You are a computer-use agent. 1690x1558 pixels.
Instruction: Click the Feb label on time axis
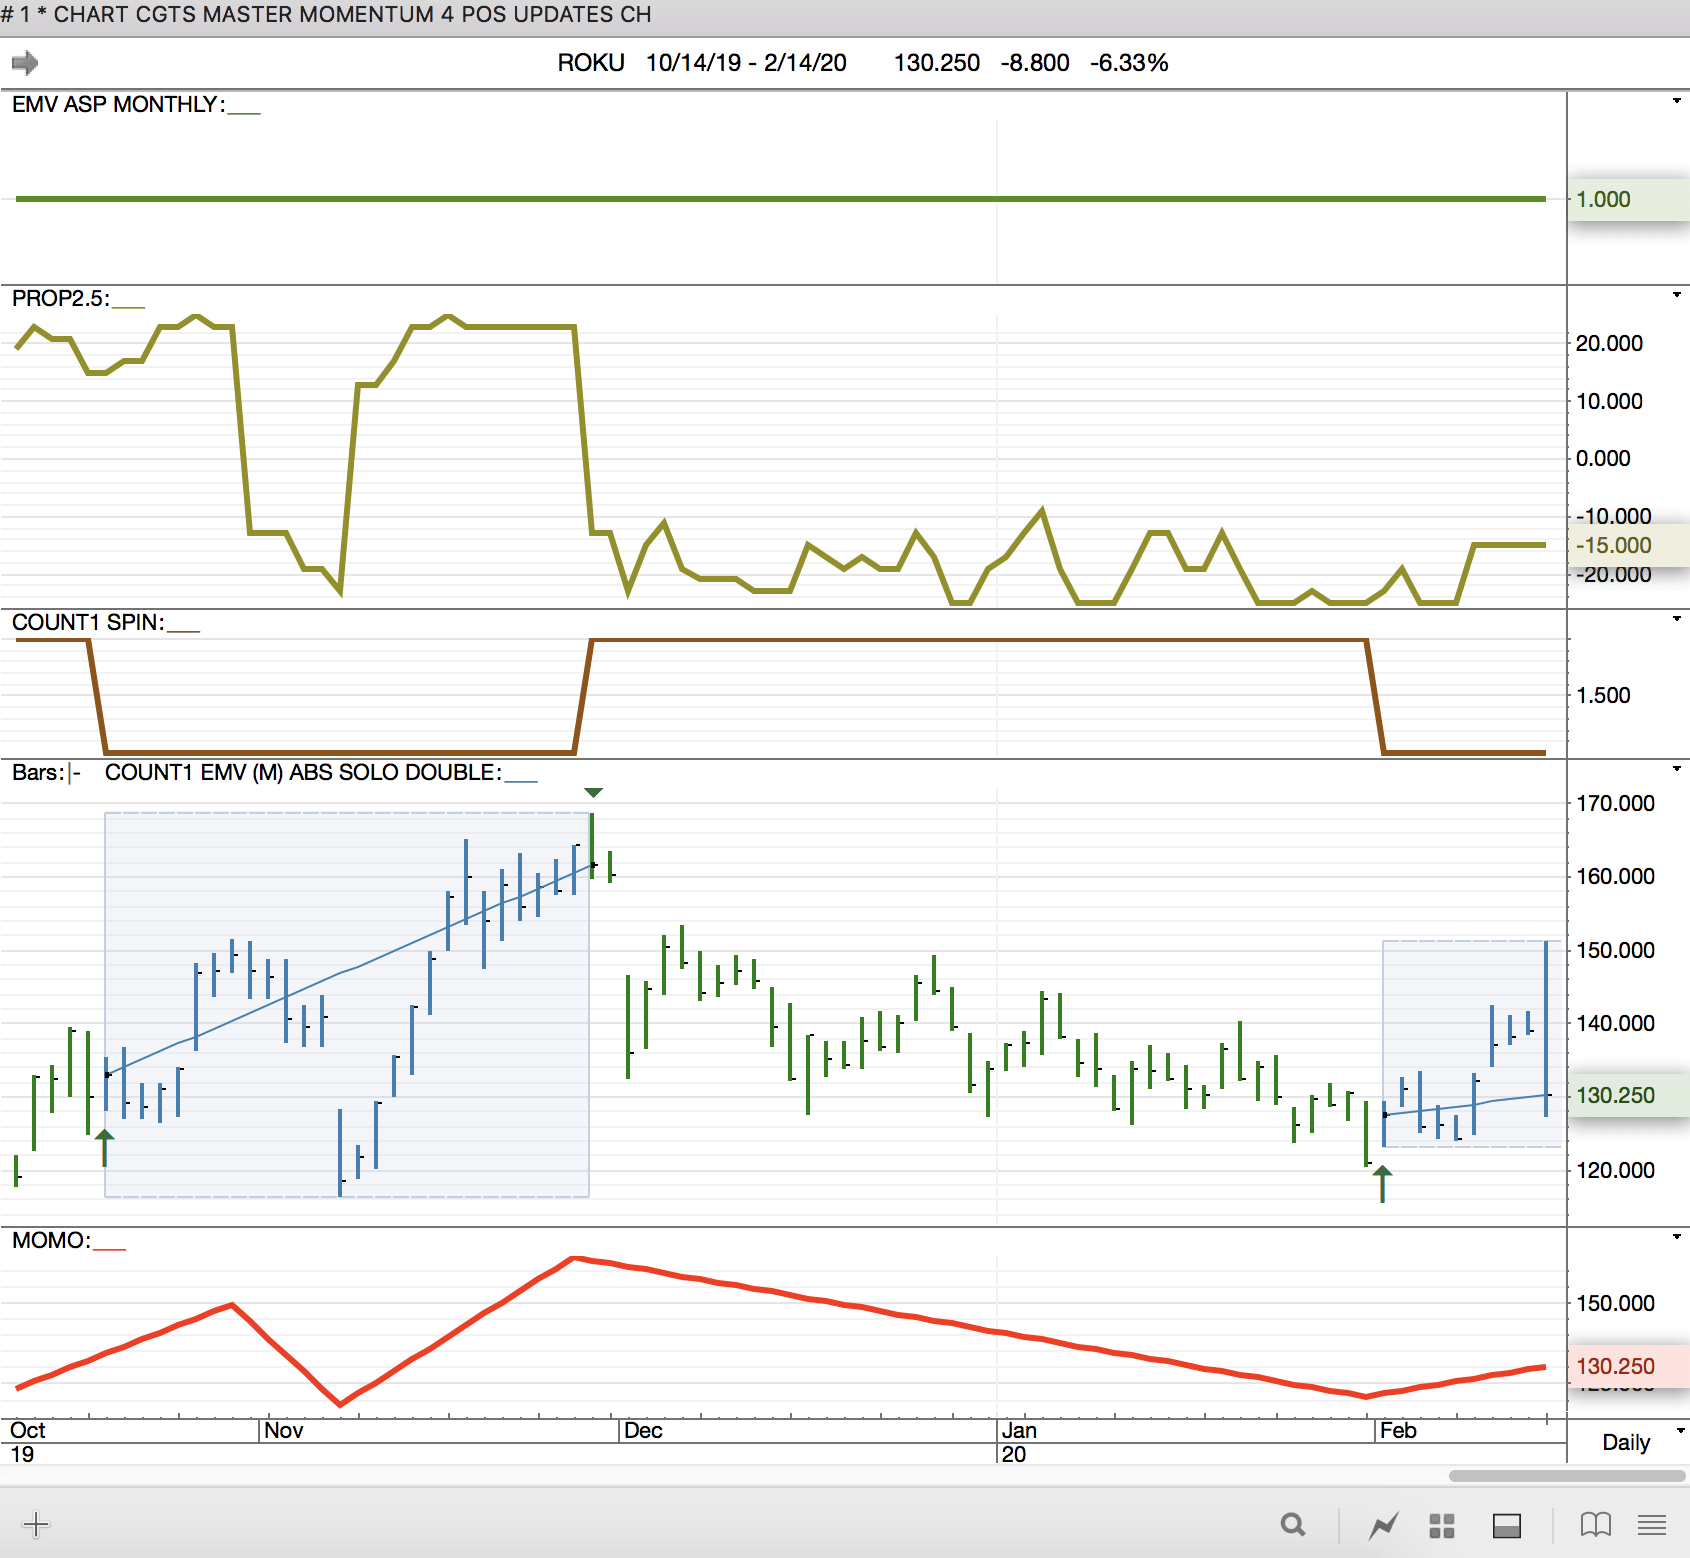(x=1398, y=1430)
